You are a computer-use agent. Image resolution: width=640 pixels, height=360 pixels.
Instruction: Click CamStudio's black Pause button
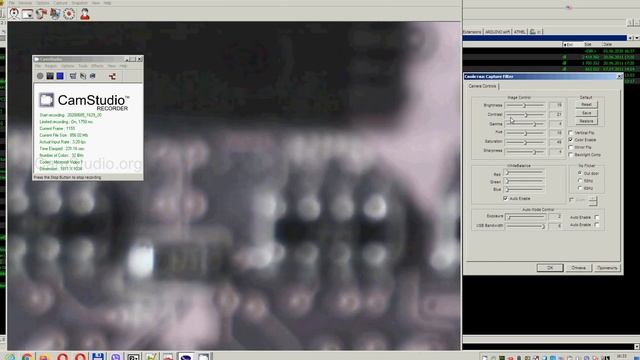50,76
